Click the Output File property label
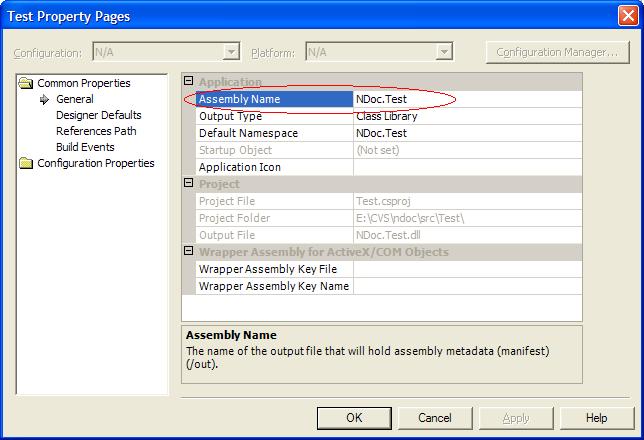Viewport: 644px width, 440px height. click(x=227, y=235)
